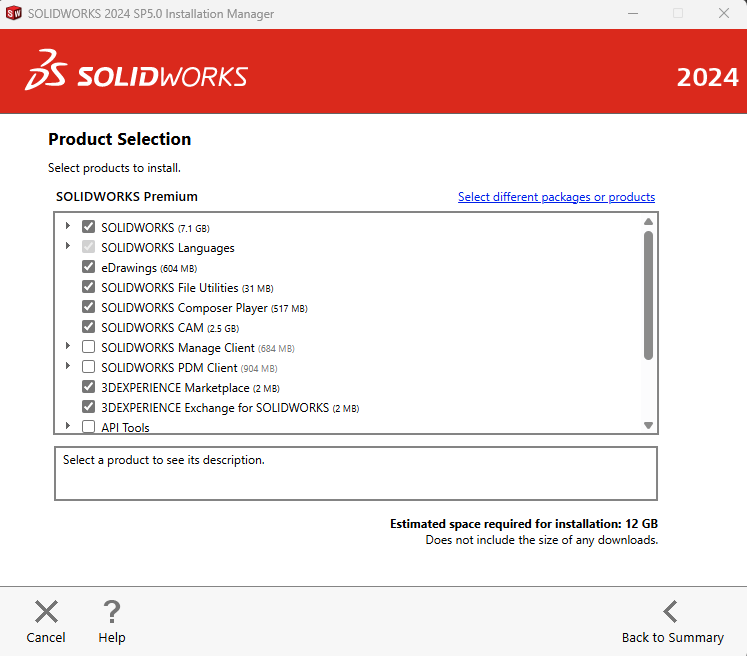Uncheck the eDrawings checkbox
Viewport: 748px width, 657px height.
pyautogui.click(x=88, y=266)
